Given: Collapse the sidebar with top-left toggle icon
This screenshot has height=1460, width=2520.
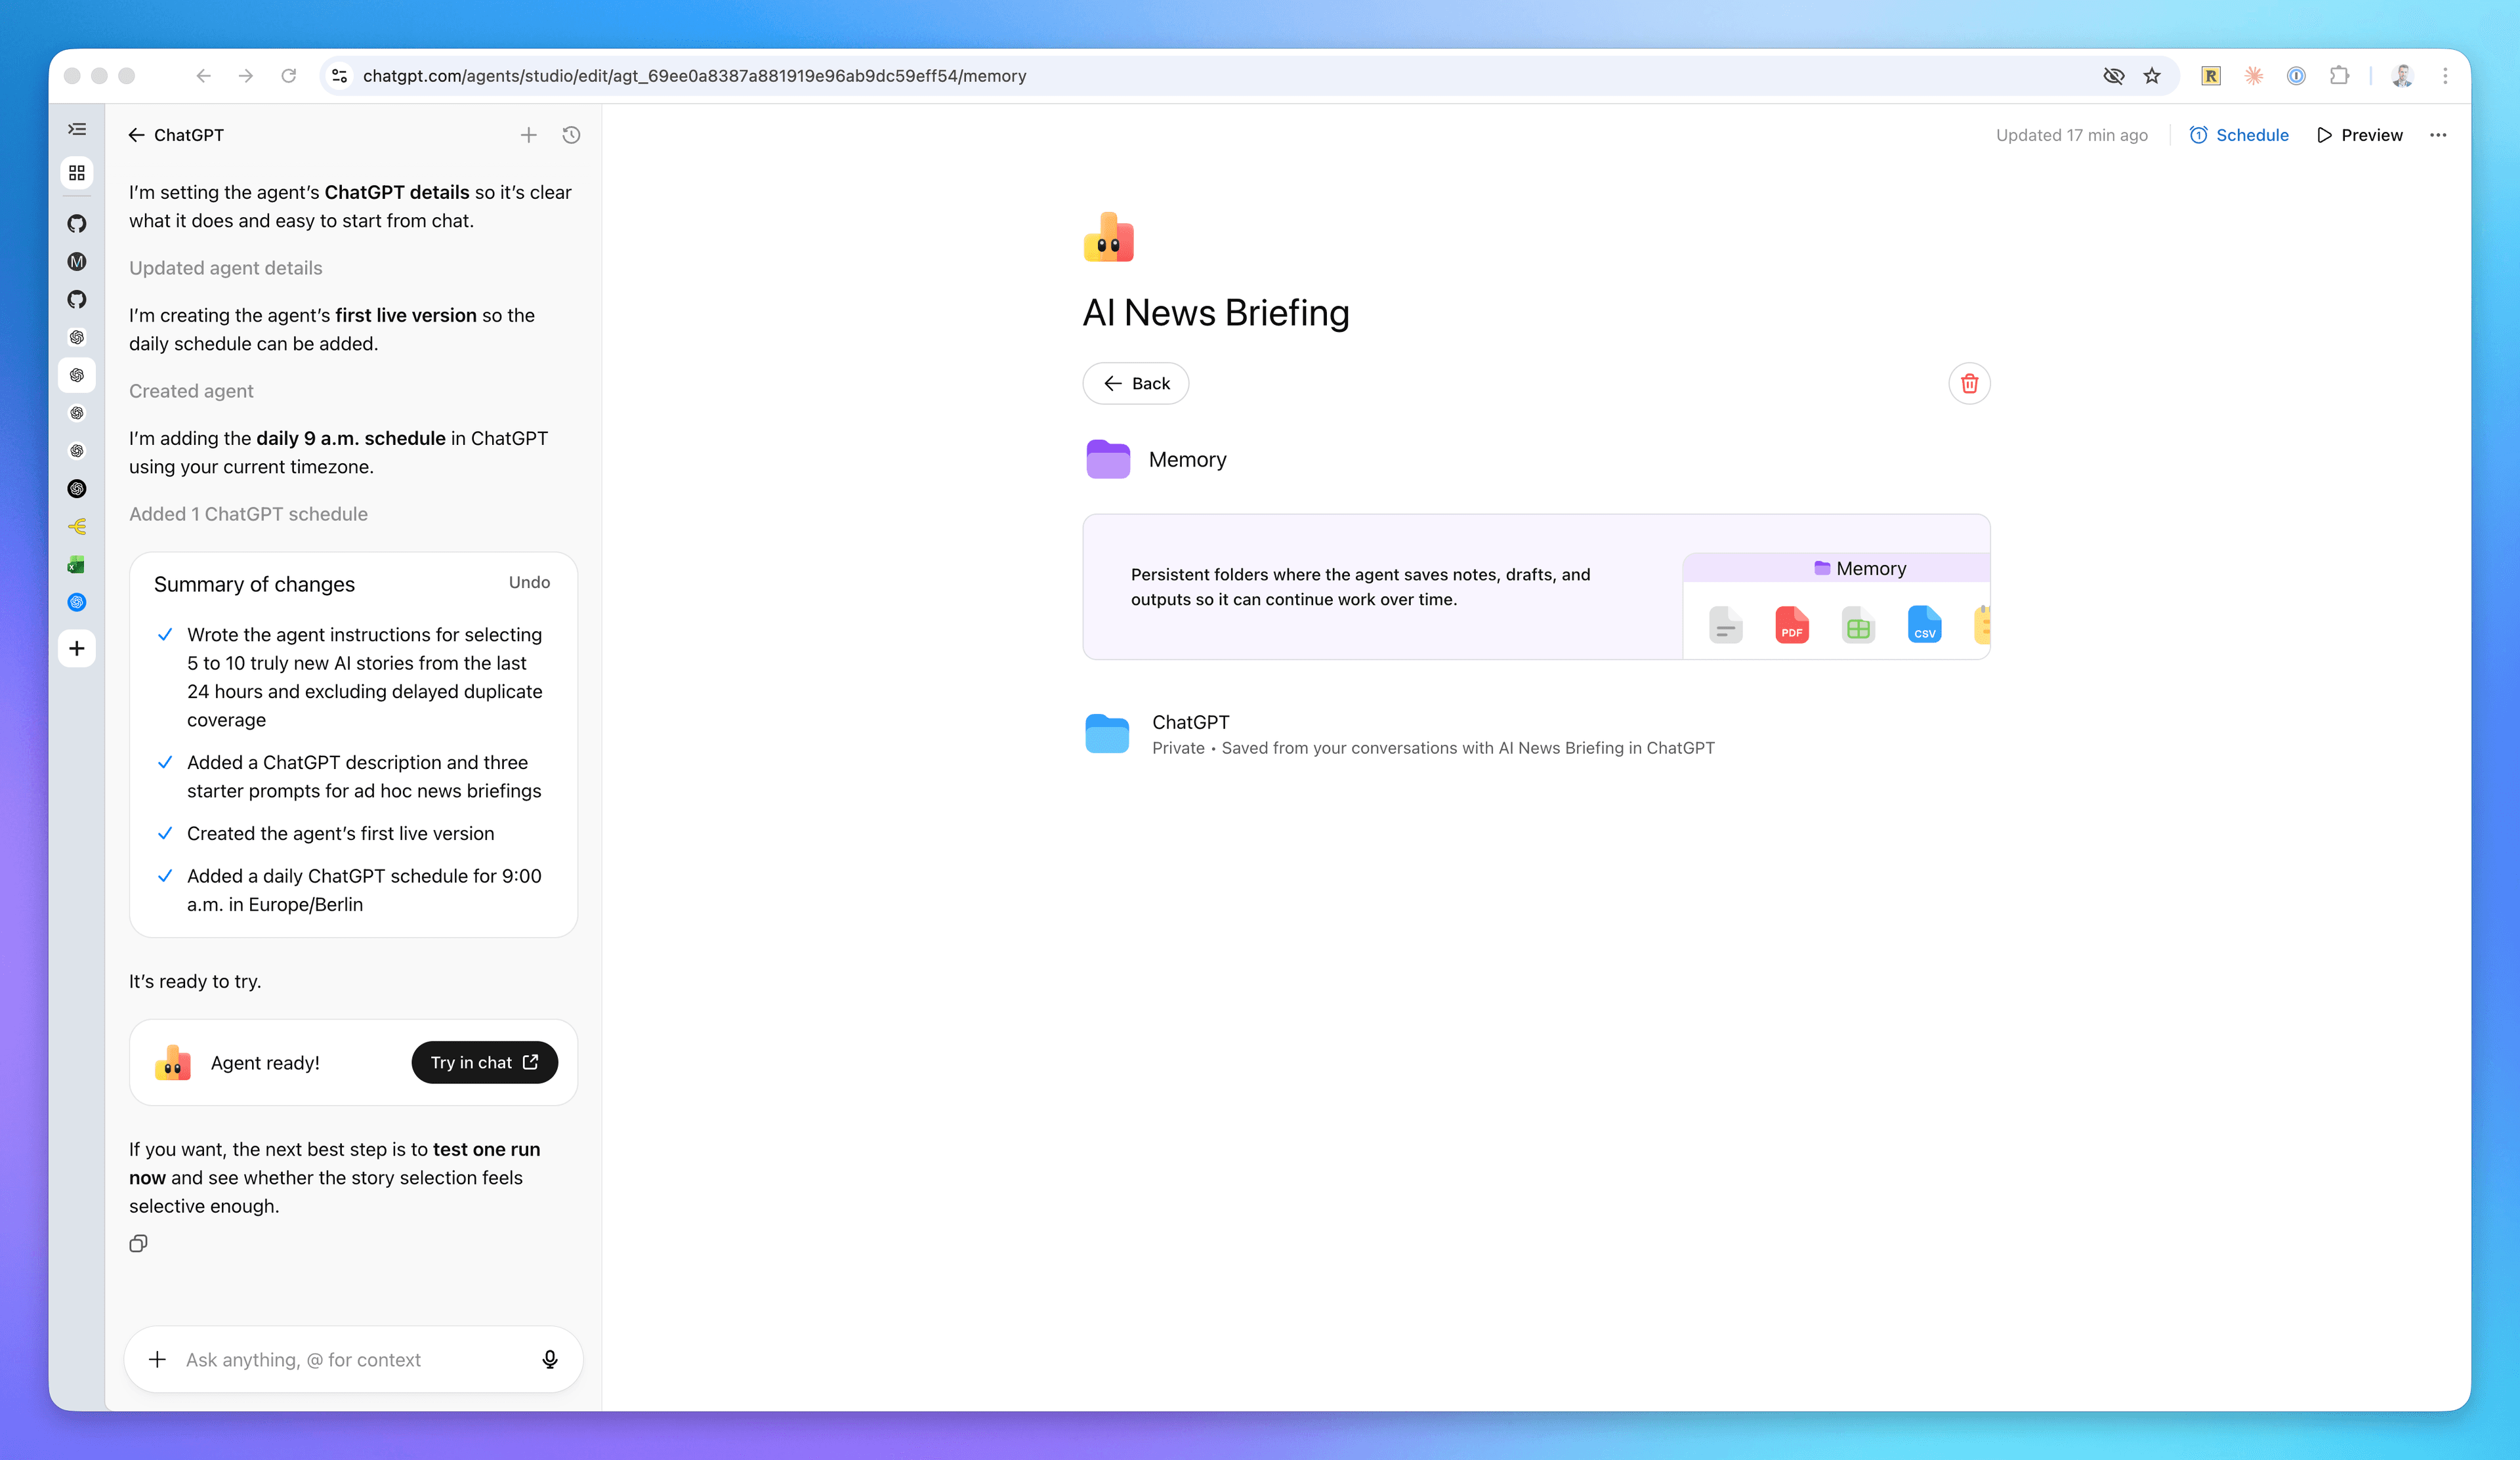Looking at the screenshot, I should click(x=77, y=129).
